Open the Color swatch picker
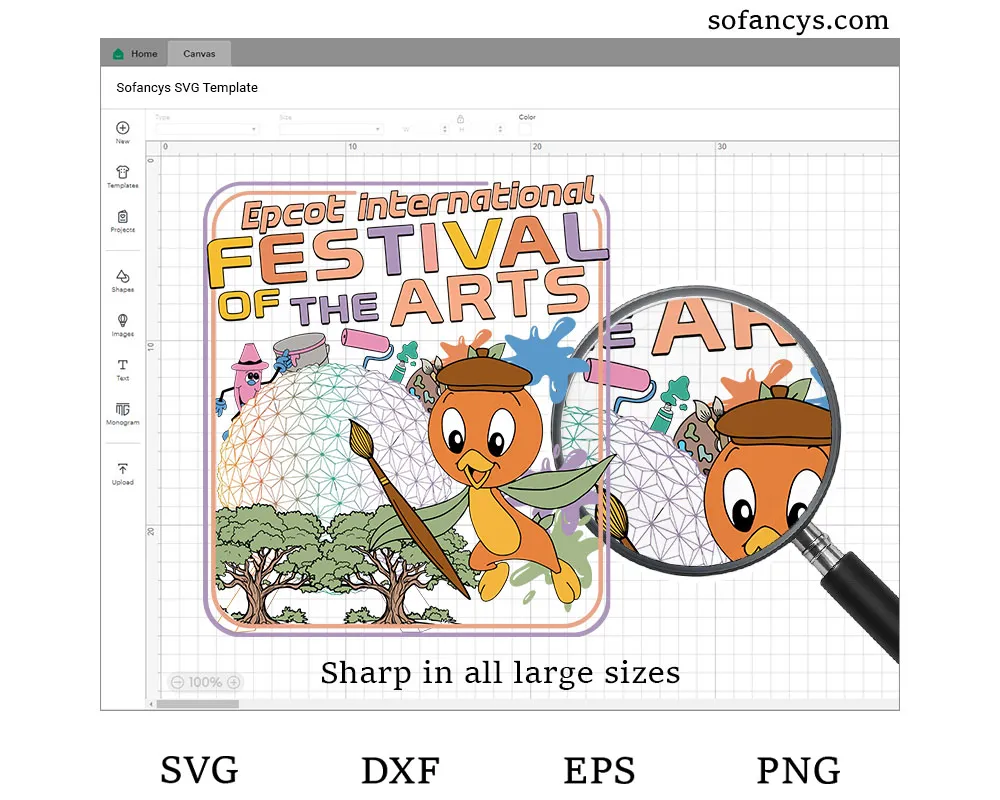Image resolution: width=1000 pixels, height=800 pixels. click(525, 129)
